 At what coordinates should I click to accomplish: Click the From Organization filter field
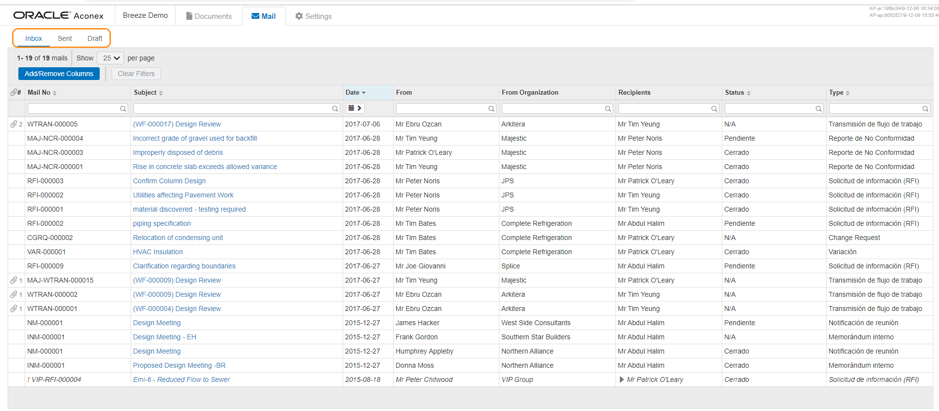558,109
